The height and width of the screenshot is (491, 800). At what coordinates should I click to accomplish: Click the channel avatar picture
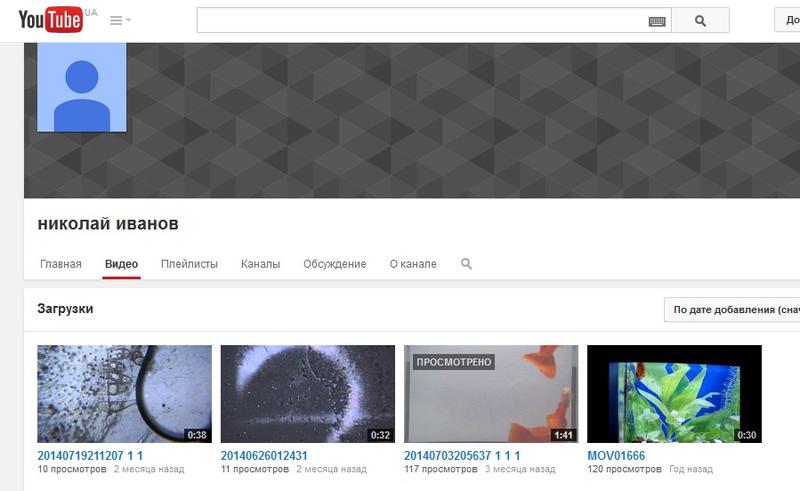pos(82,88)
